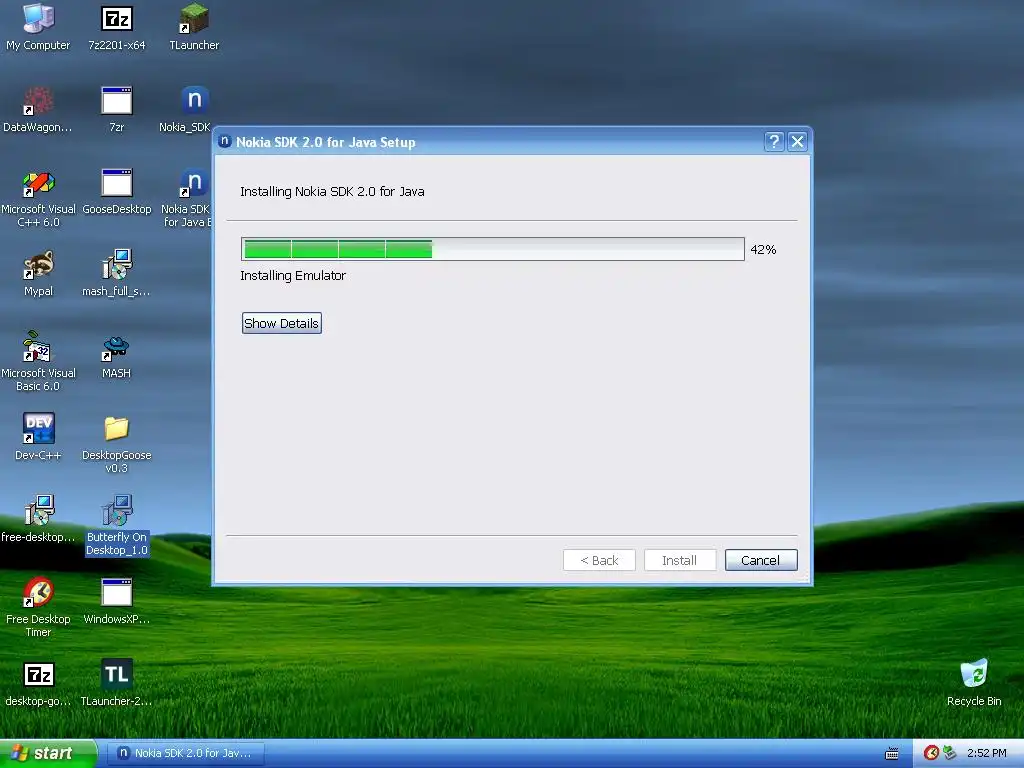Viewport: 1024px width, 768px height.
Task: Click the Nokia SDK 2.0 taskbar button
Action: coord(185,753)
